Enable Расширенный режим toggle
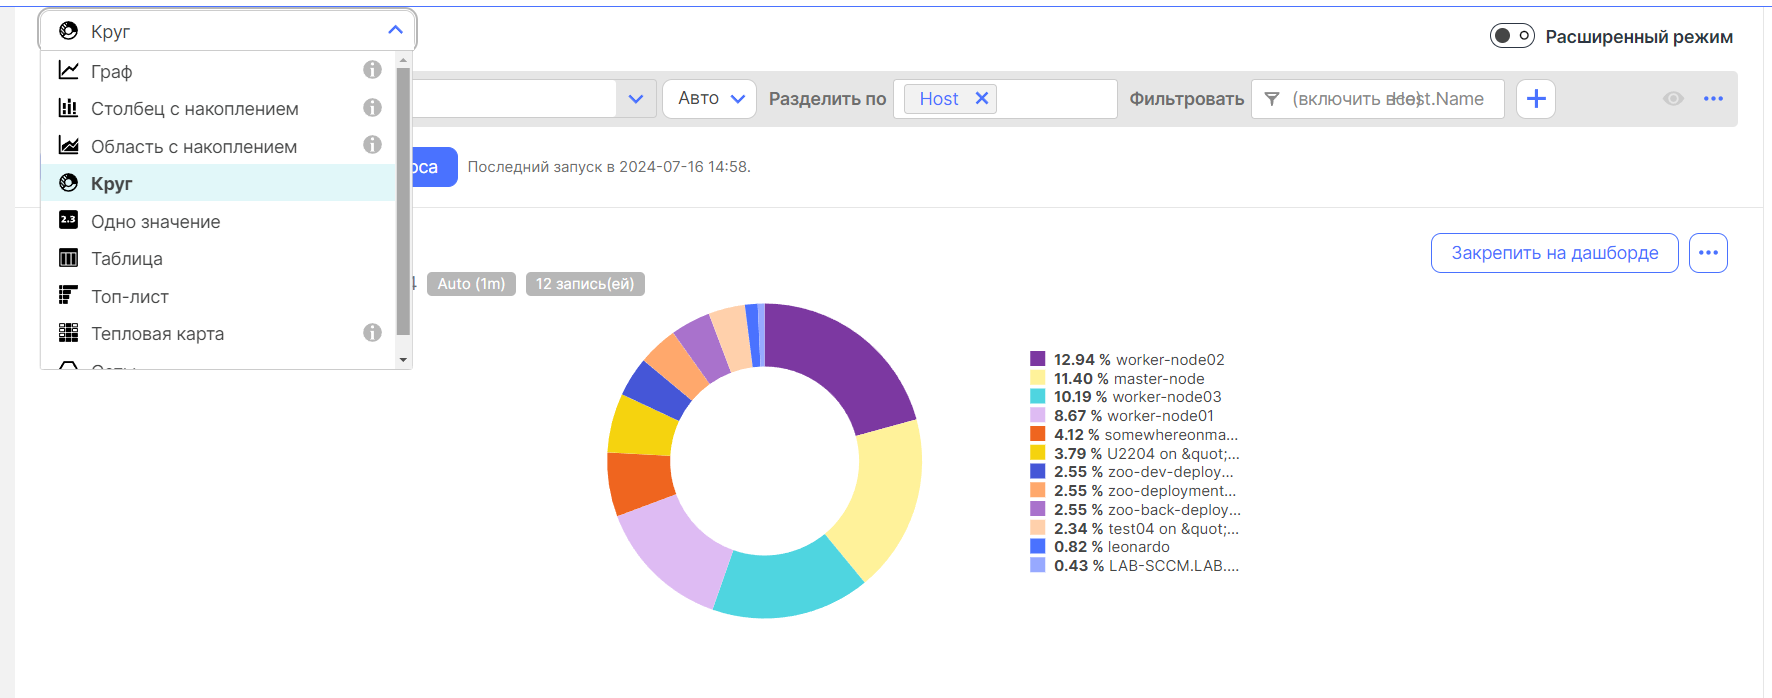Screen dimensions: 1772x698 pos(1511,36)
